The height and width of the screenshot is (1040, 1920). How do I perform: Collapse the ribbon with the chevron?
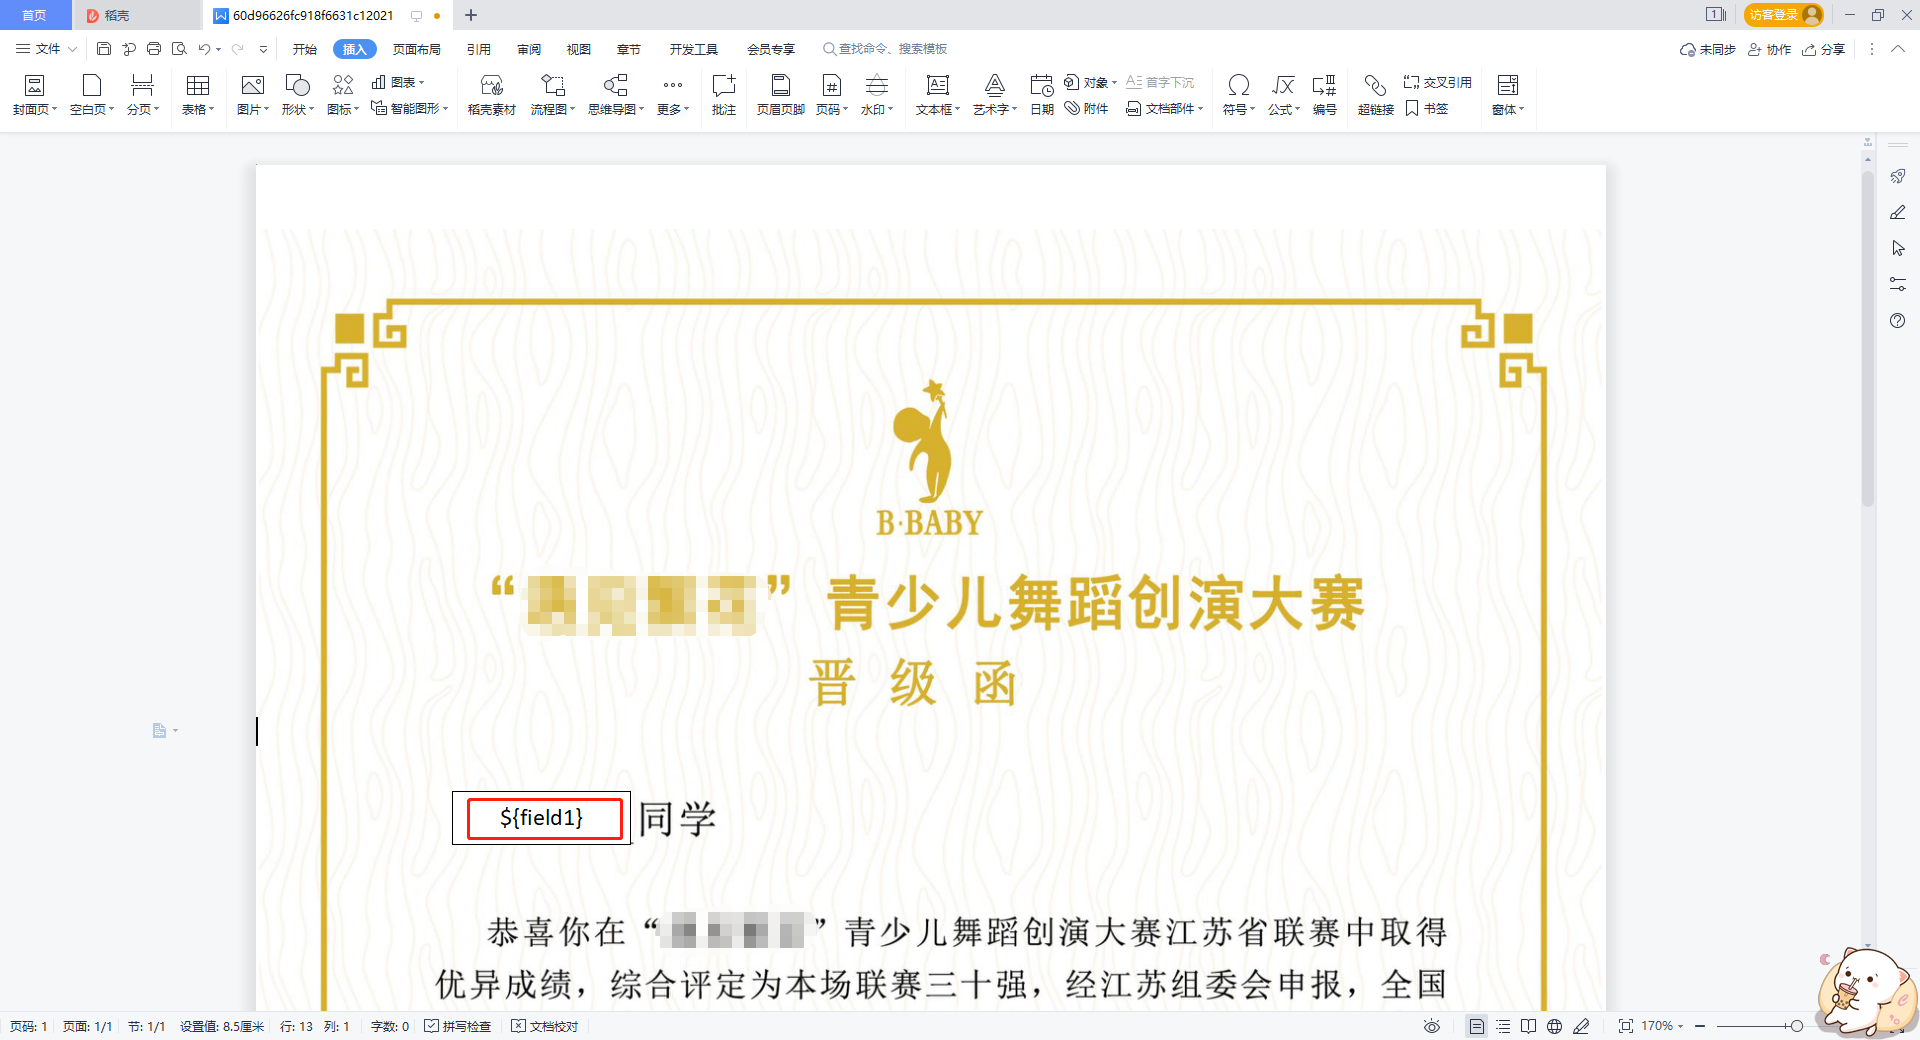(1898, 49)
